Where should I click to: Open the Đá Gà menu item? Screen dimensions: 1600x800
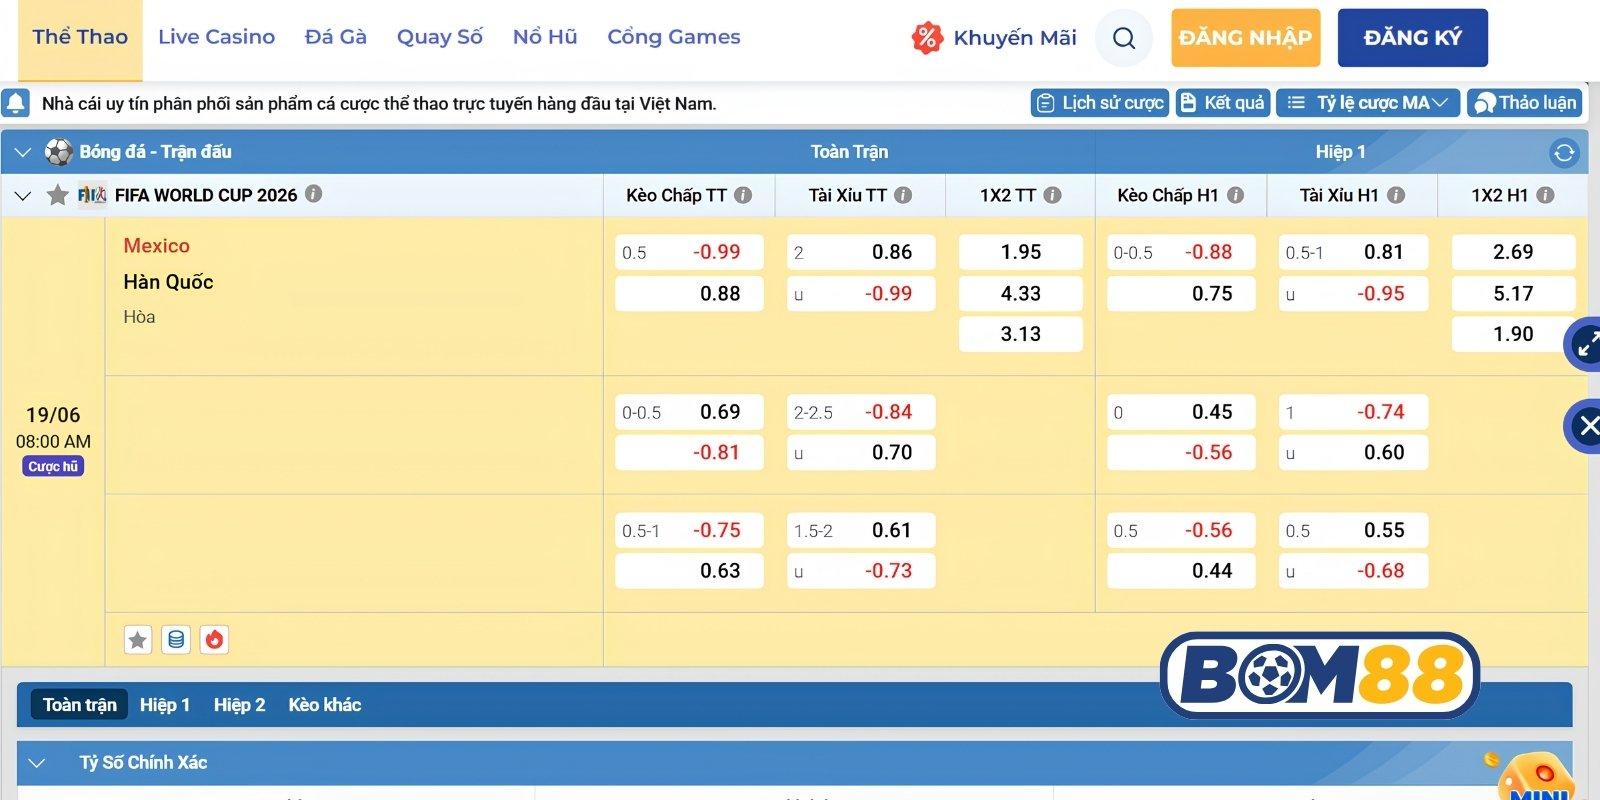click(336, 38)
